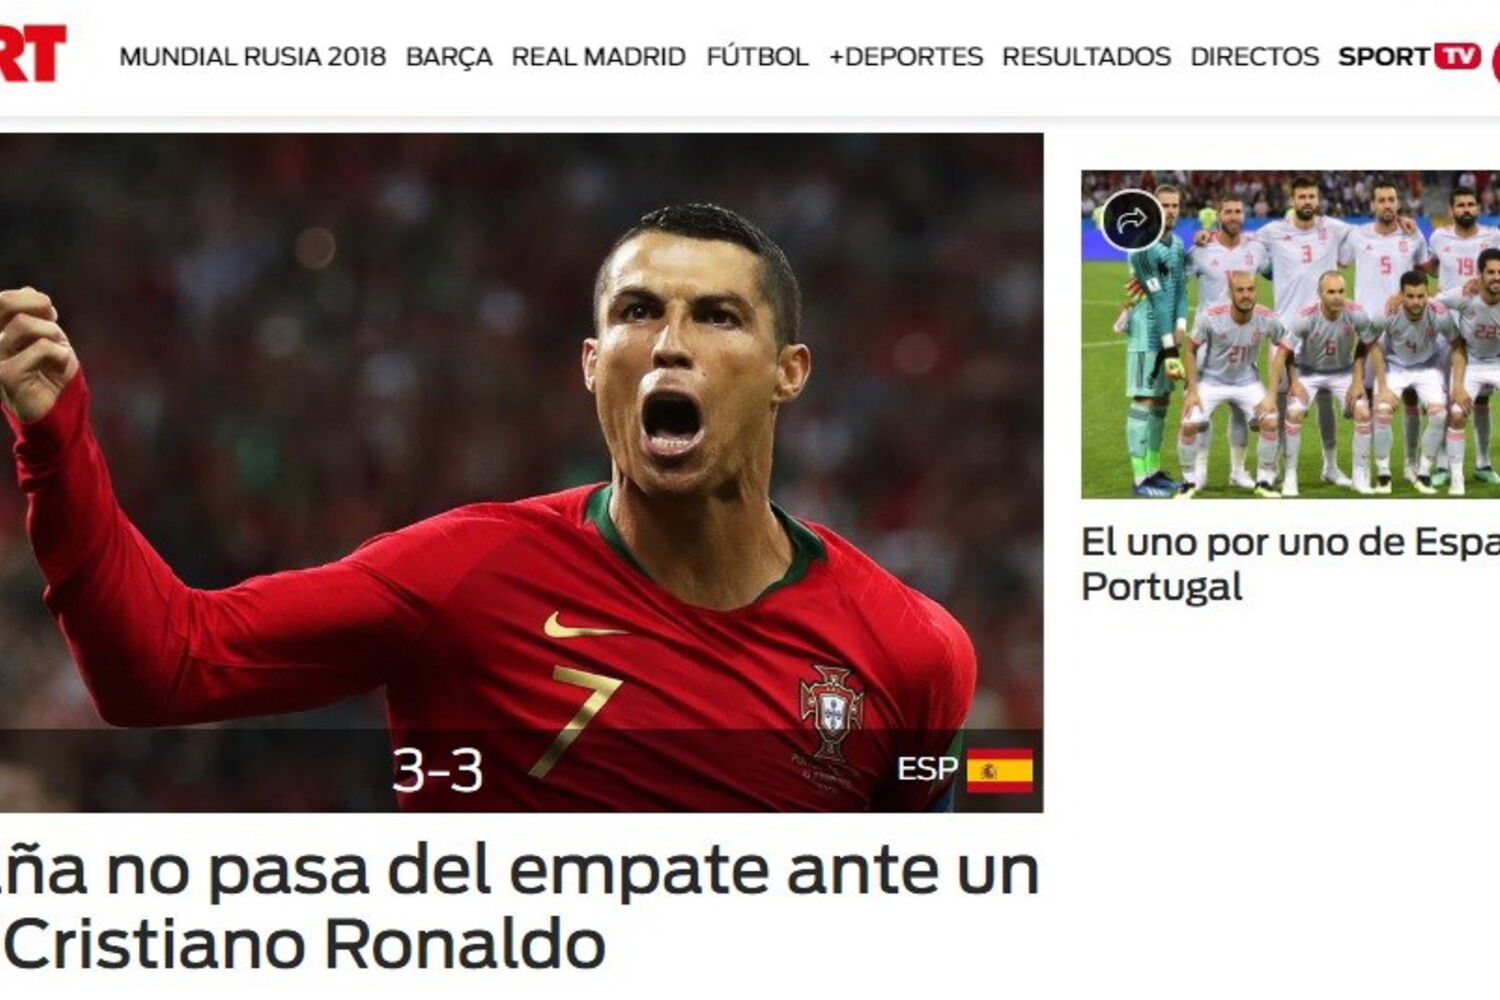Click the red circle icon beside Sport TV
Image resolution: width=1500 pixels, height=1000 pixels.
click(x=1496, y=60)
